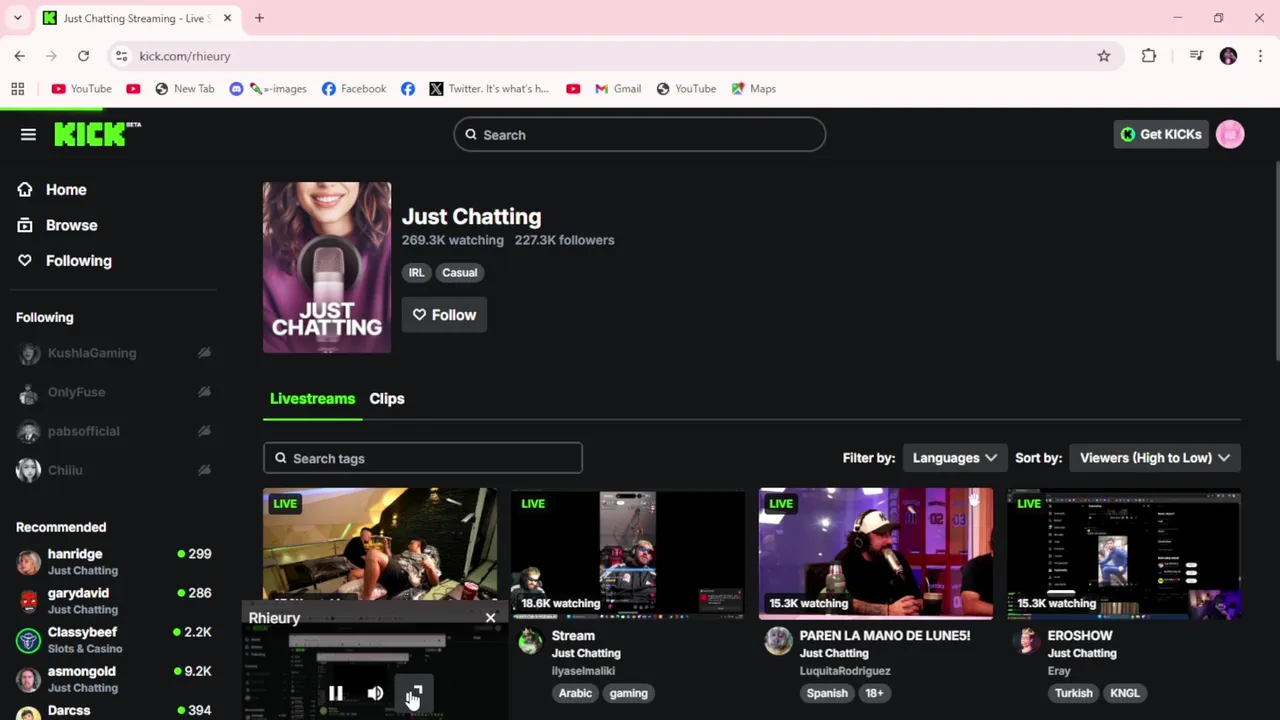Screen dimensions: 1280x720
Task: Open the New Tab bookmark
Action: [185, 89]
